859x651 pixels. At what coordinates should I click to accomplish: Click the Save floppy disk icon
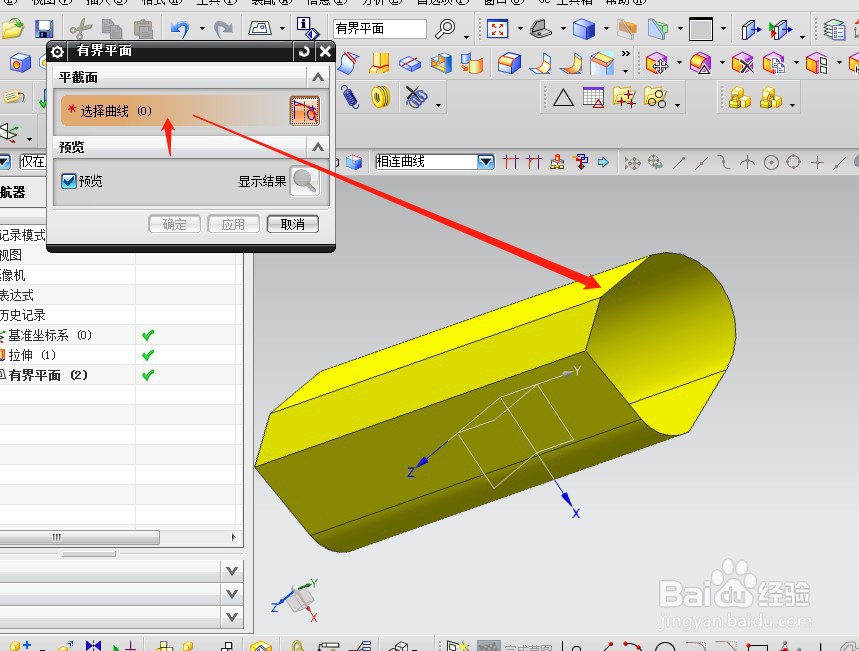tap(44, 29)
